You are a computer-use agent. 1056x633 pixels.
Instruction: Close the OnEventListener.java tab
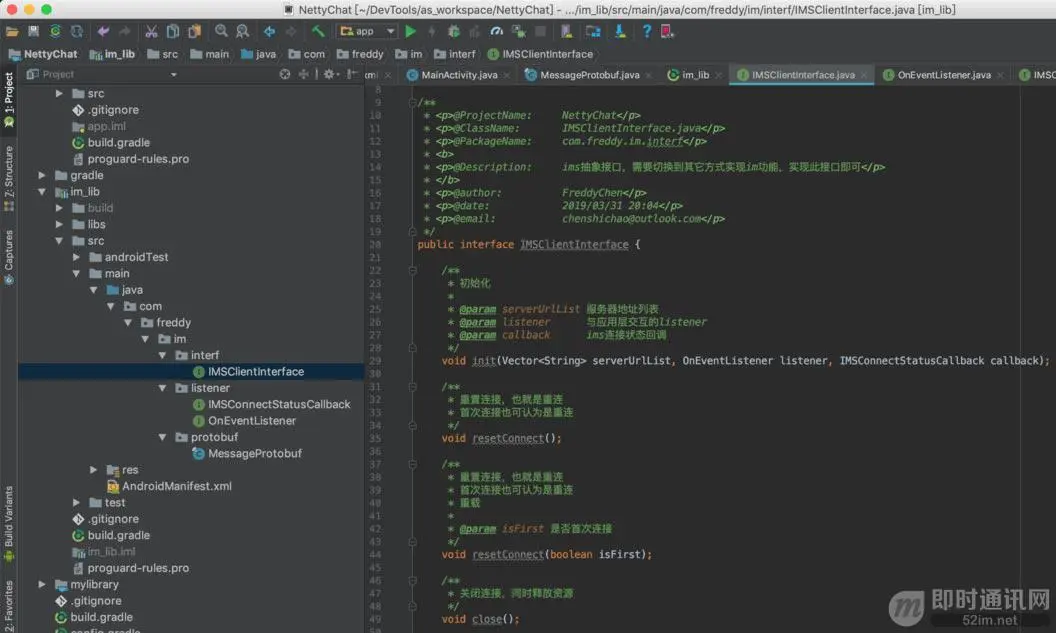[1000, 75]
